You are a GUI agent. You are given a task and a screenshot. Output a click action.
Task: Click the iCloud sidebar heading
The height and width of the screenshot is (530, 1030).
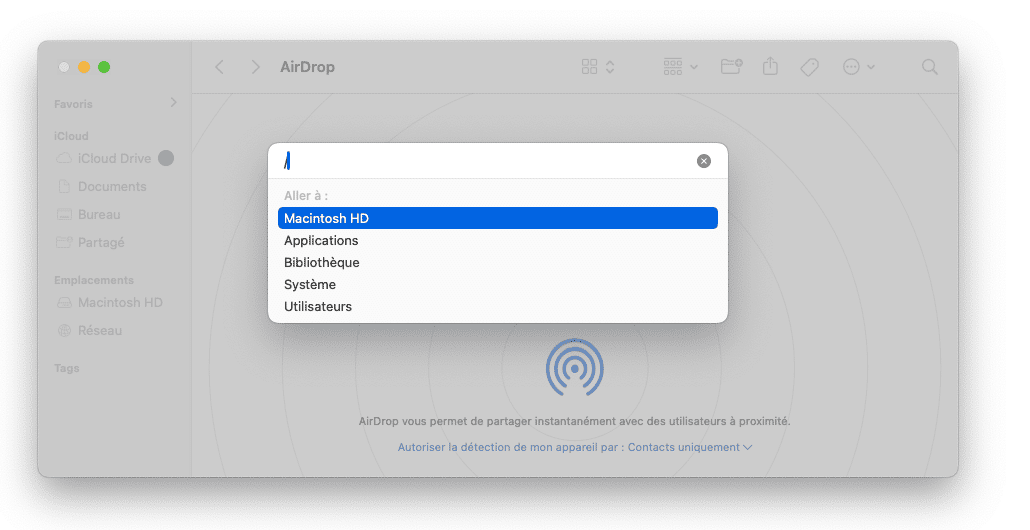point(71,136)
